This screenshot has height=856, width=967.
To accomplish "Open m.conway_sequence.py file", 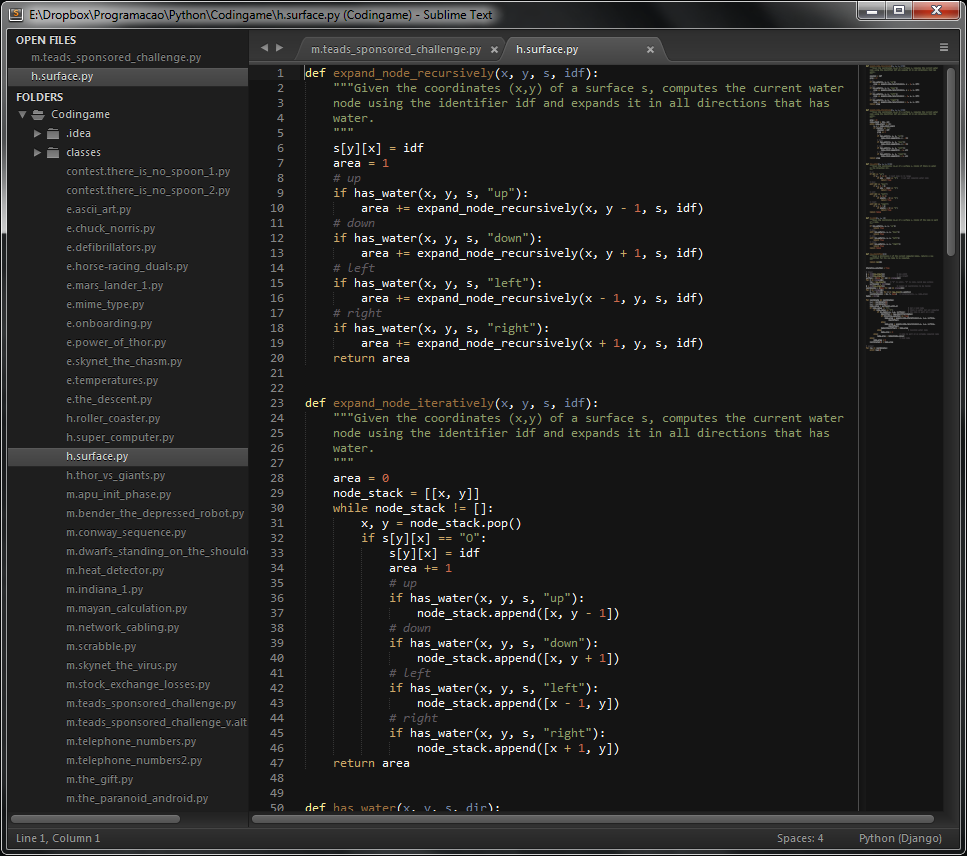I will coord(126,533).
